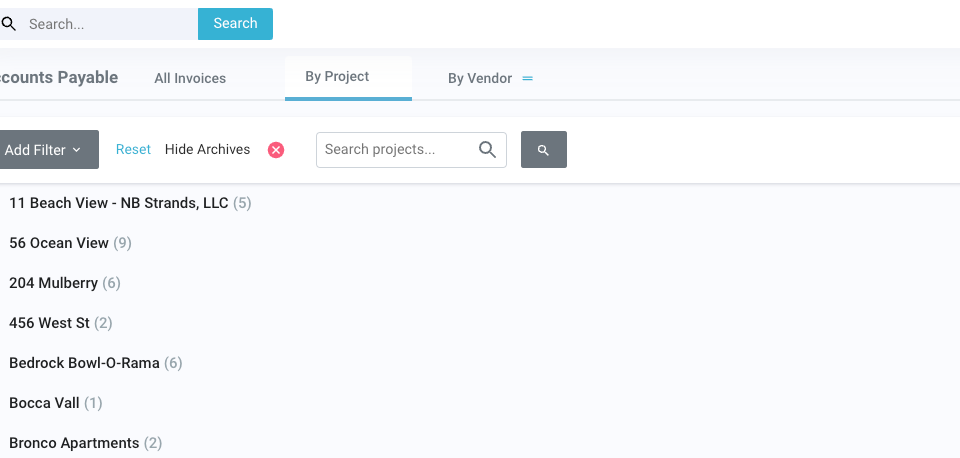
Task: Click into the Search projects field
Action: (x=395, y=150)
